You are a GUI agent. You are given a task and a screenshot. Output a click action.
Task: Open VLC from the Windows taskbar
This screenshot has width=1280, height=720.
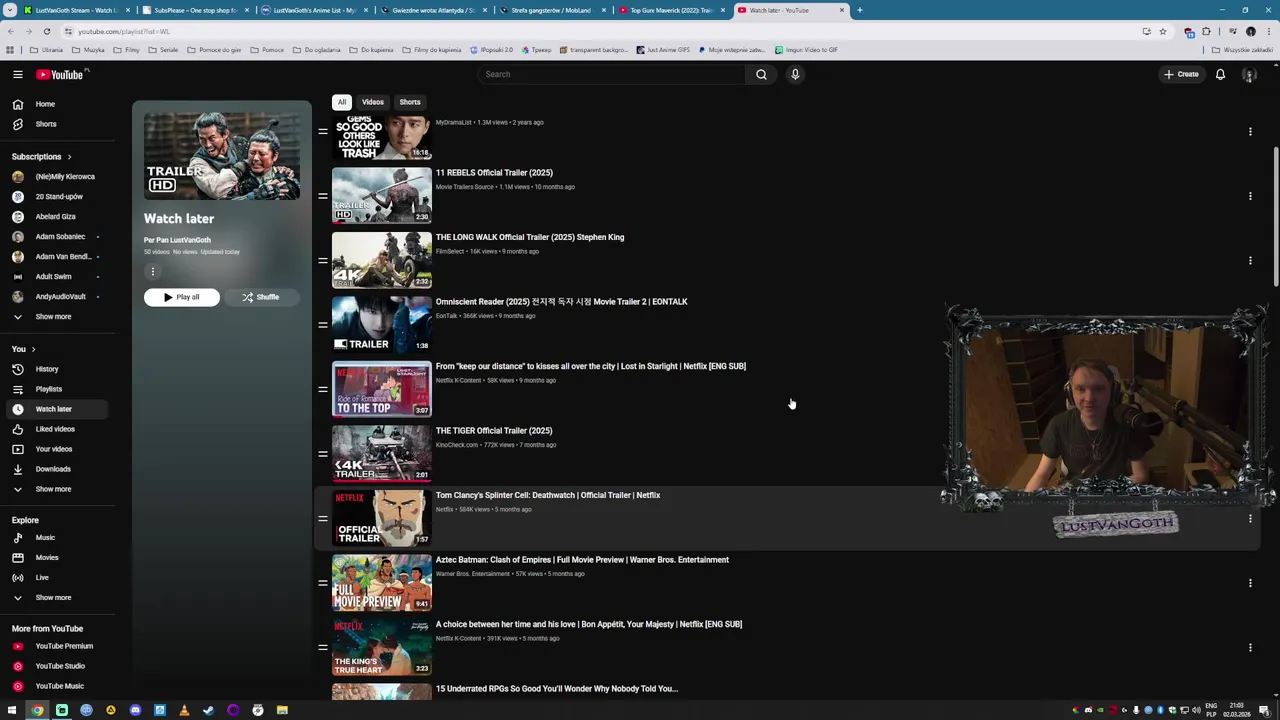[x=184, y=710]
